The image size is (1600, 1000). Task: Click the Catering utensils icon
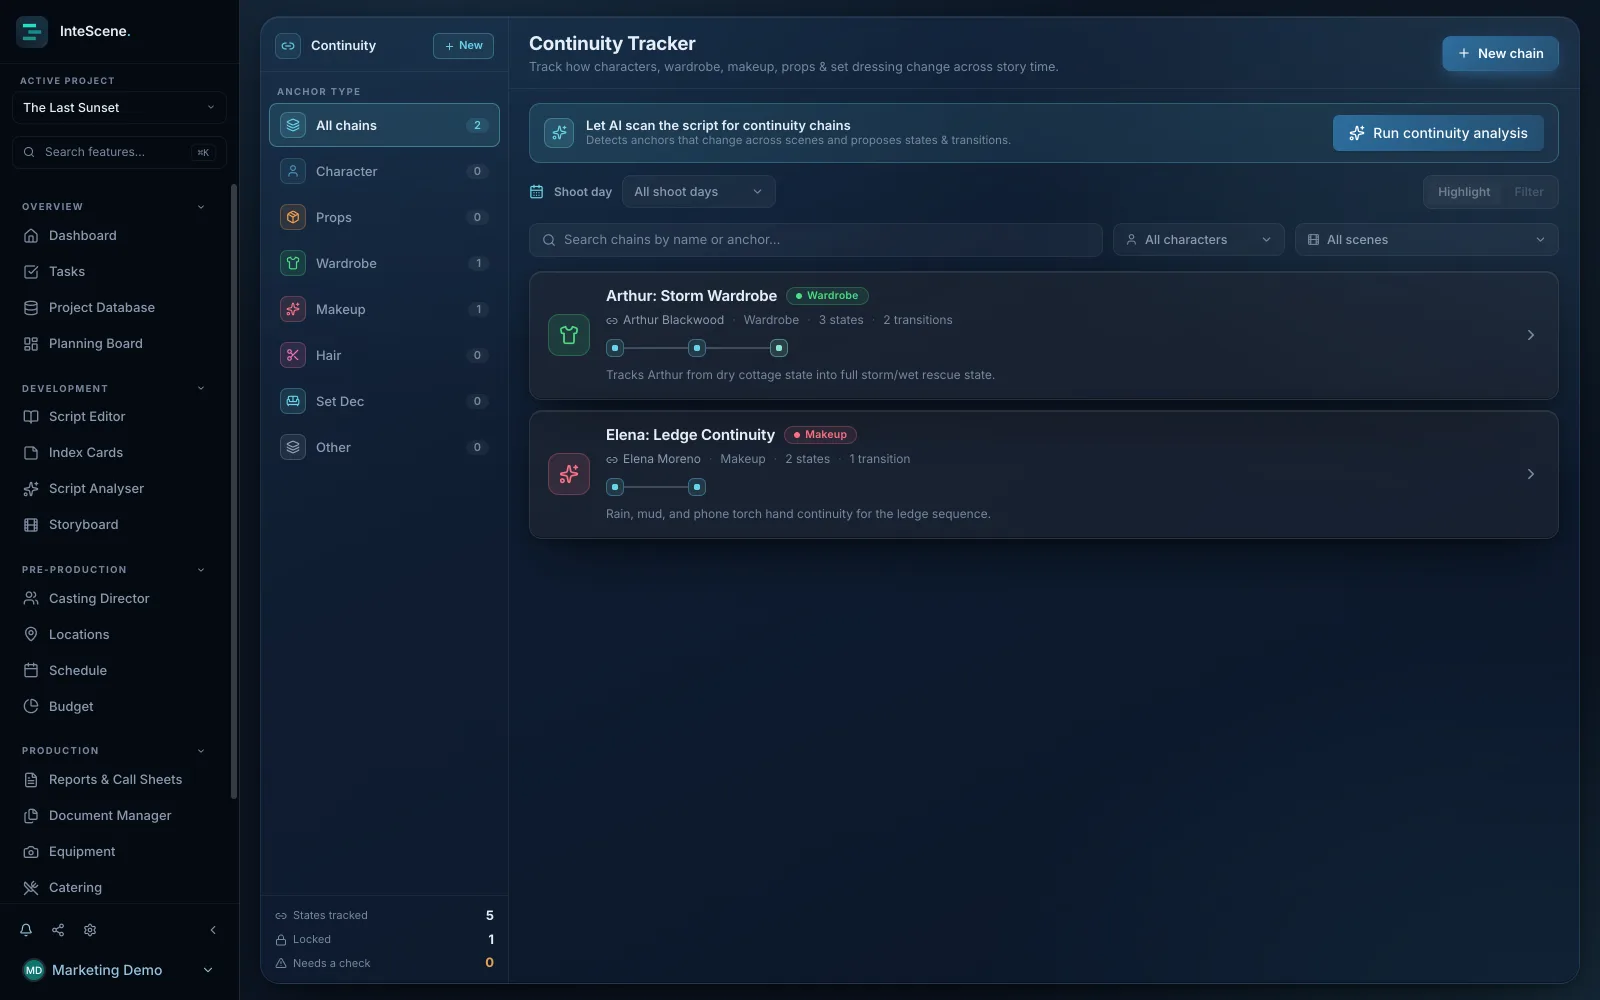pos(31,887)
